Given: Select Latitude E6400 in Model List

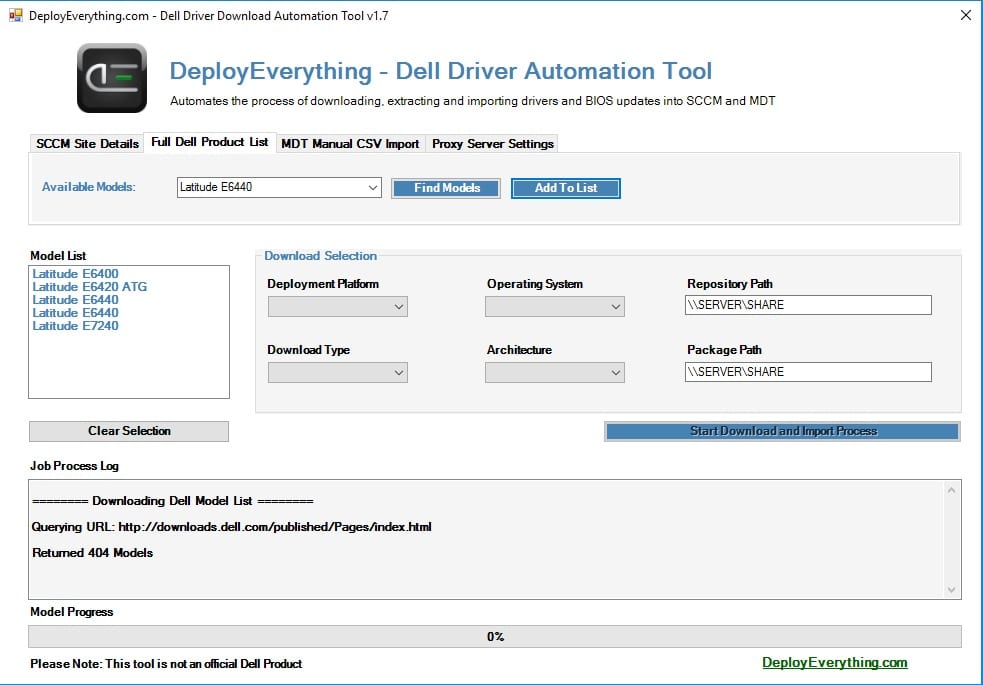Looking at the screenshot, I should pyautogui.click(x=75, y=273).
